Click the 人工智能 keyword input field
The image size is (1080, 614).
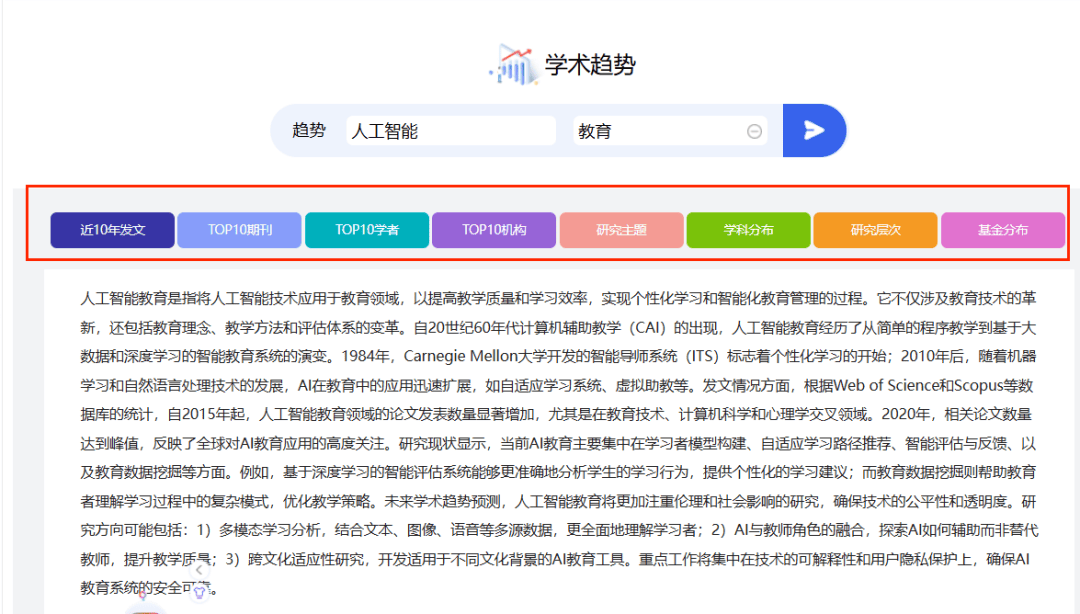(450, 131)
